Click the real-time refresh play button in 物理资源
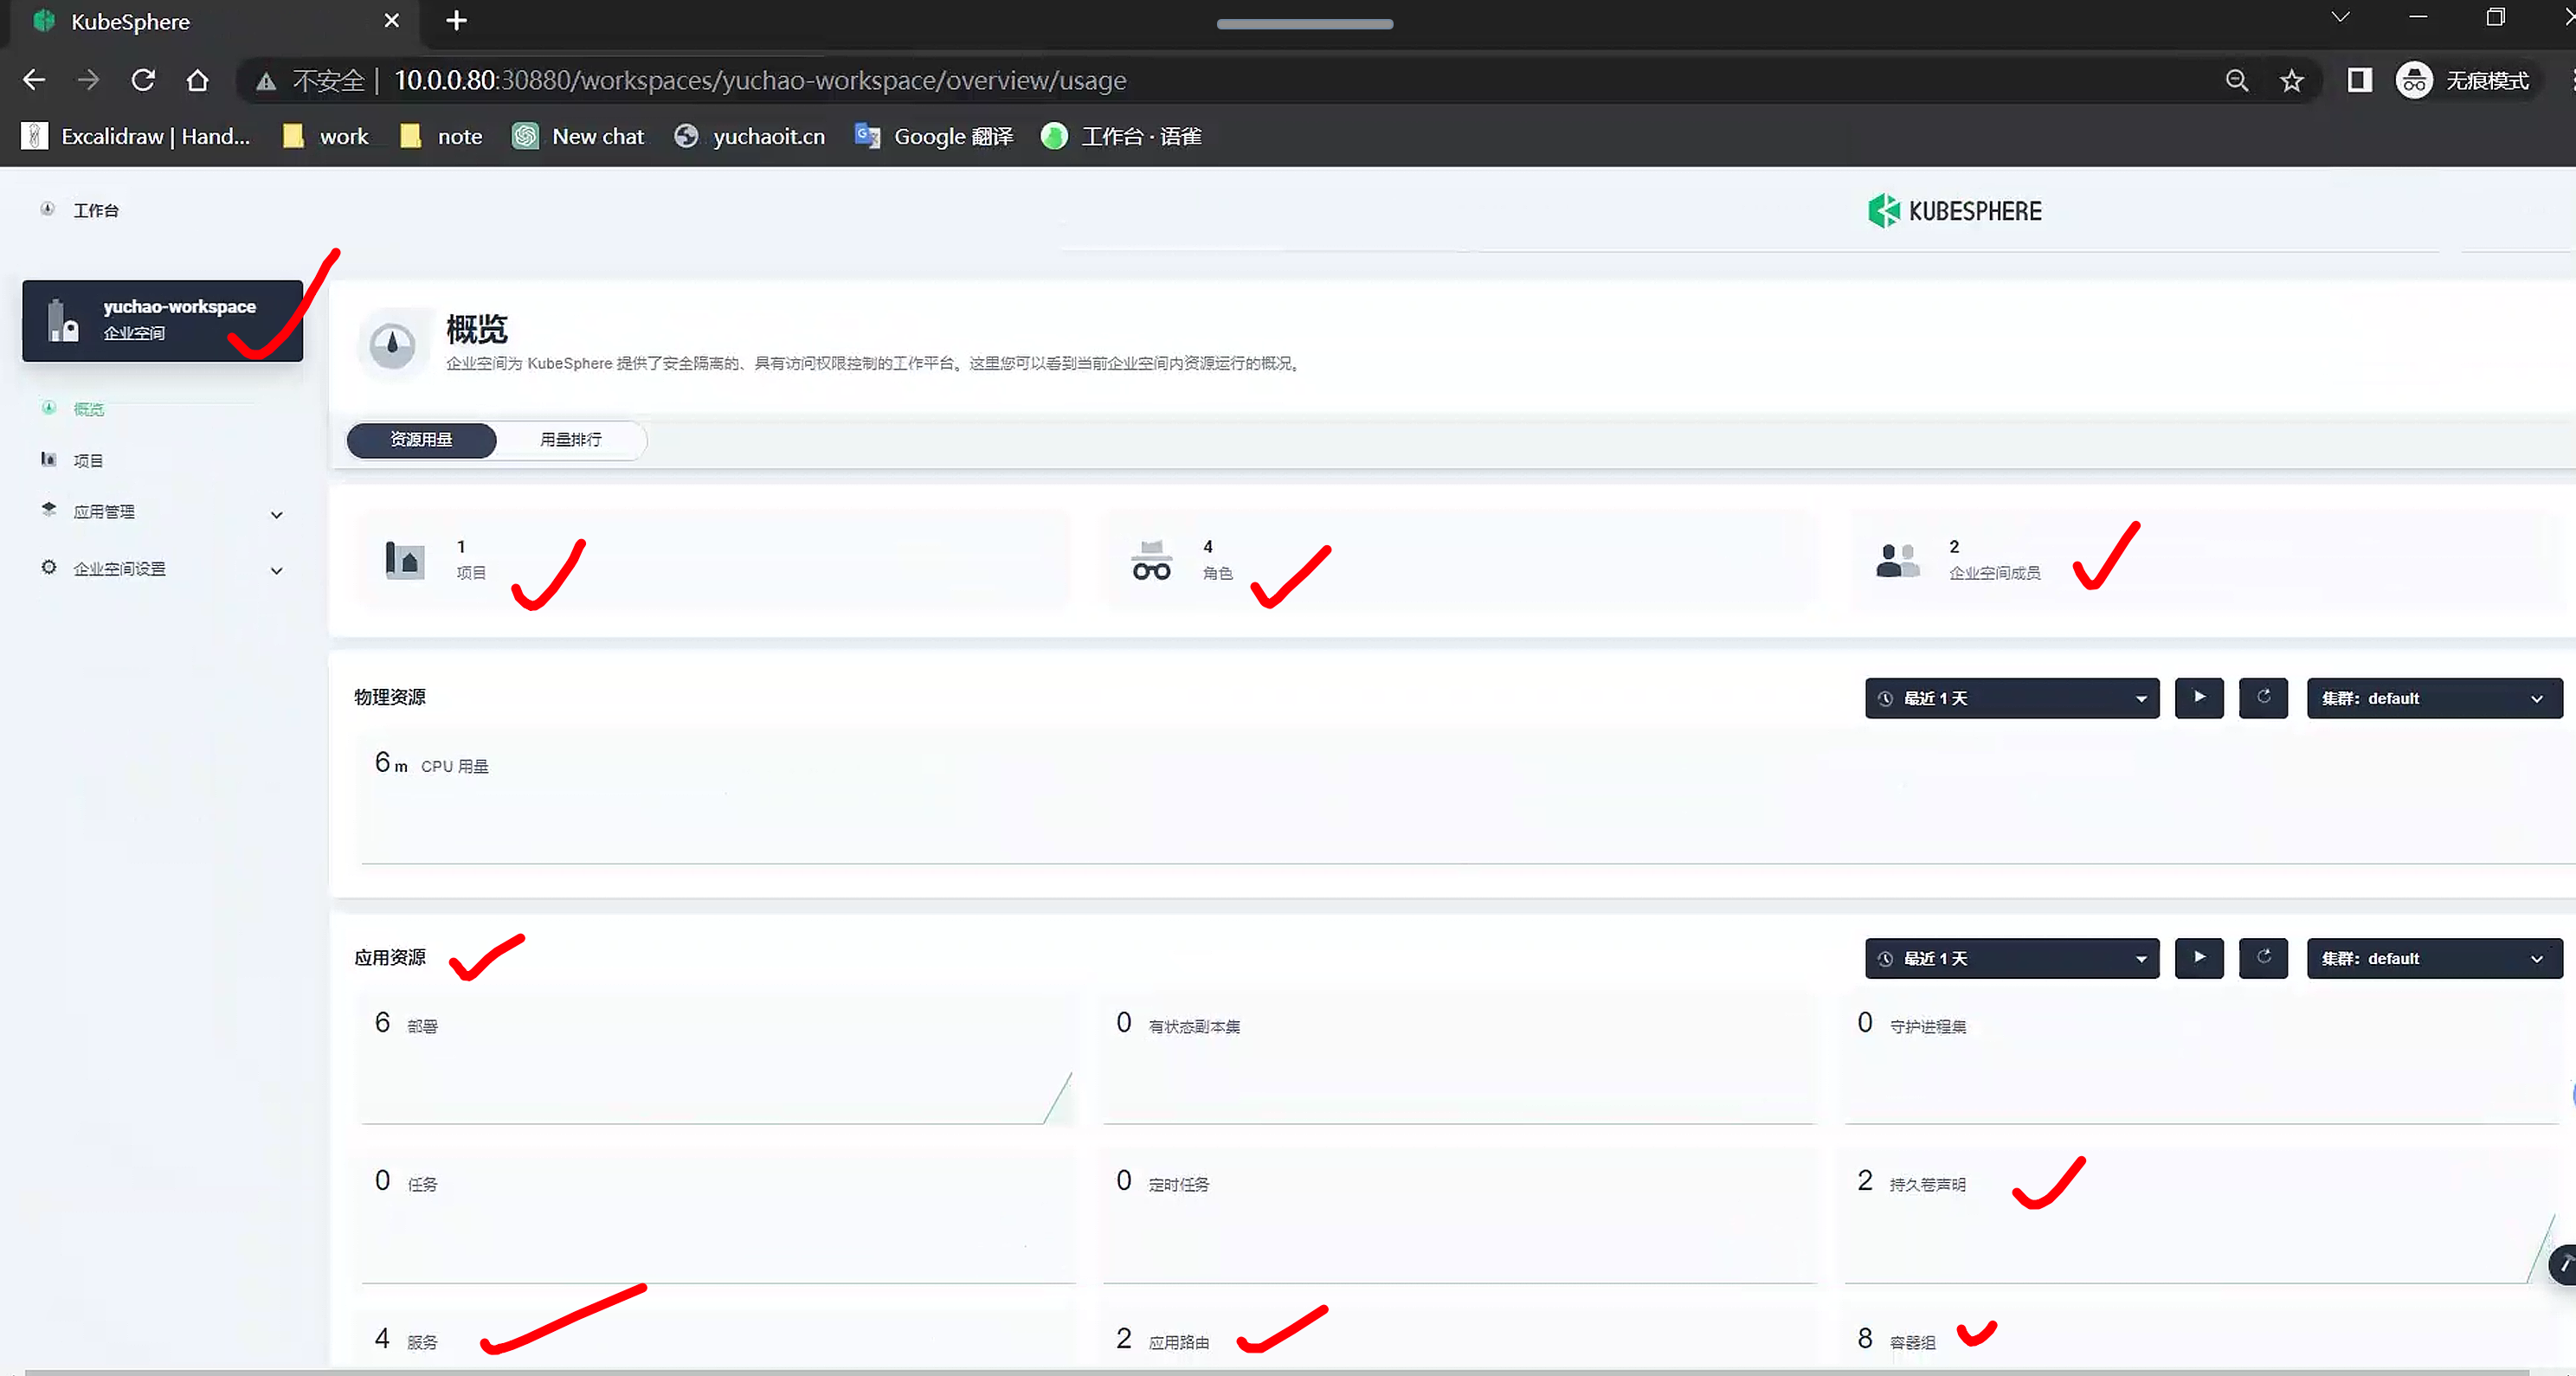The width and height of the screenshot is (2576, 1376). click(x=2198, y=698)
